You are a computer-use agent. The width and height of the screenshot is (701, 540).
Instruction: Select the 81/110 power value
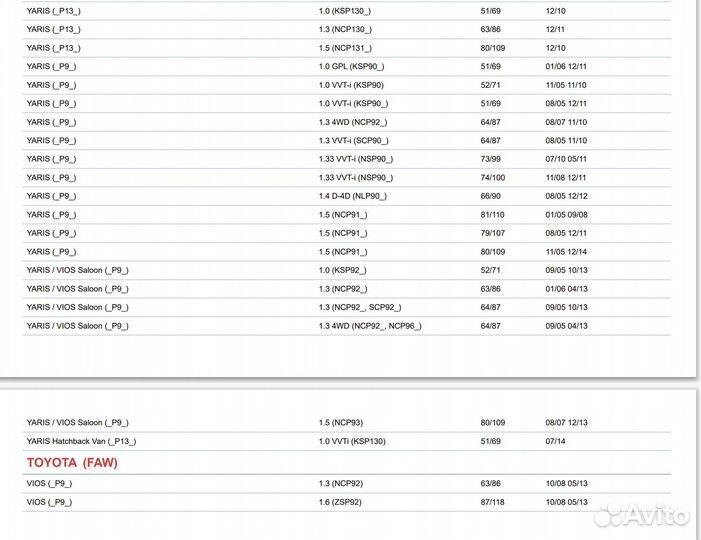(492, 214)
